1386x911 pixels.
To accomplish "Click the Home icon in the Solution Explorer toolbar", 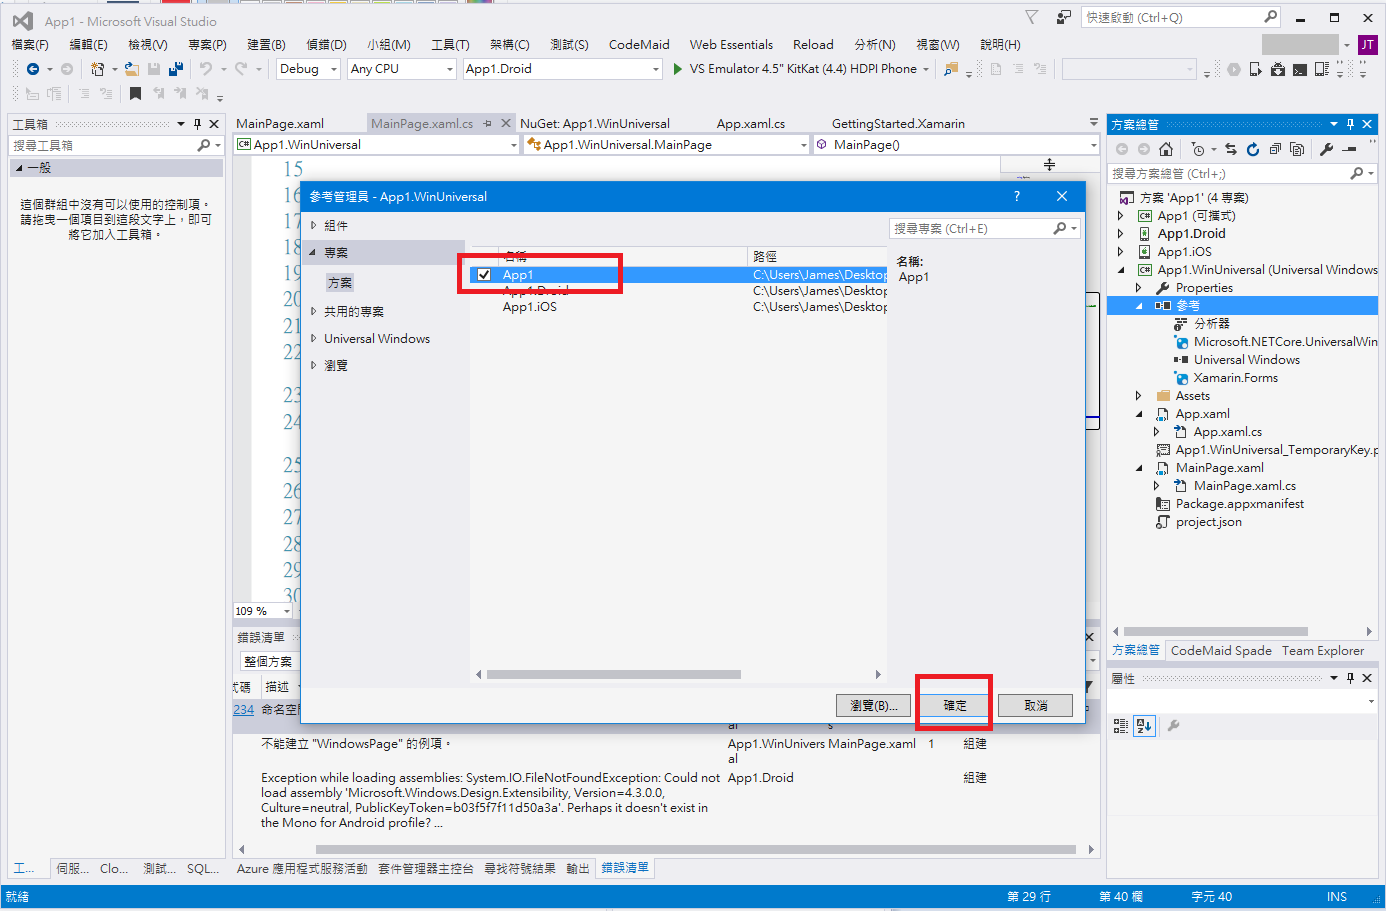I will [1166, 149].
